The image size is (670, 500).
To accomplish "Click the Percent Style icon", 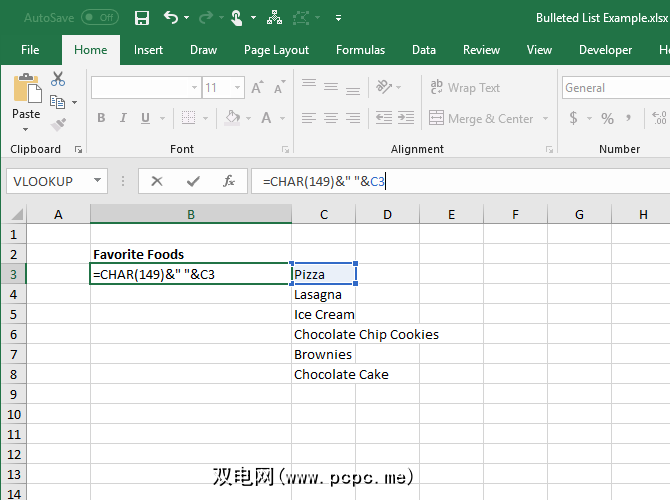I will [x=607, y=118].
